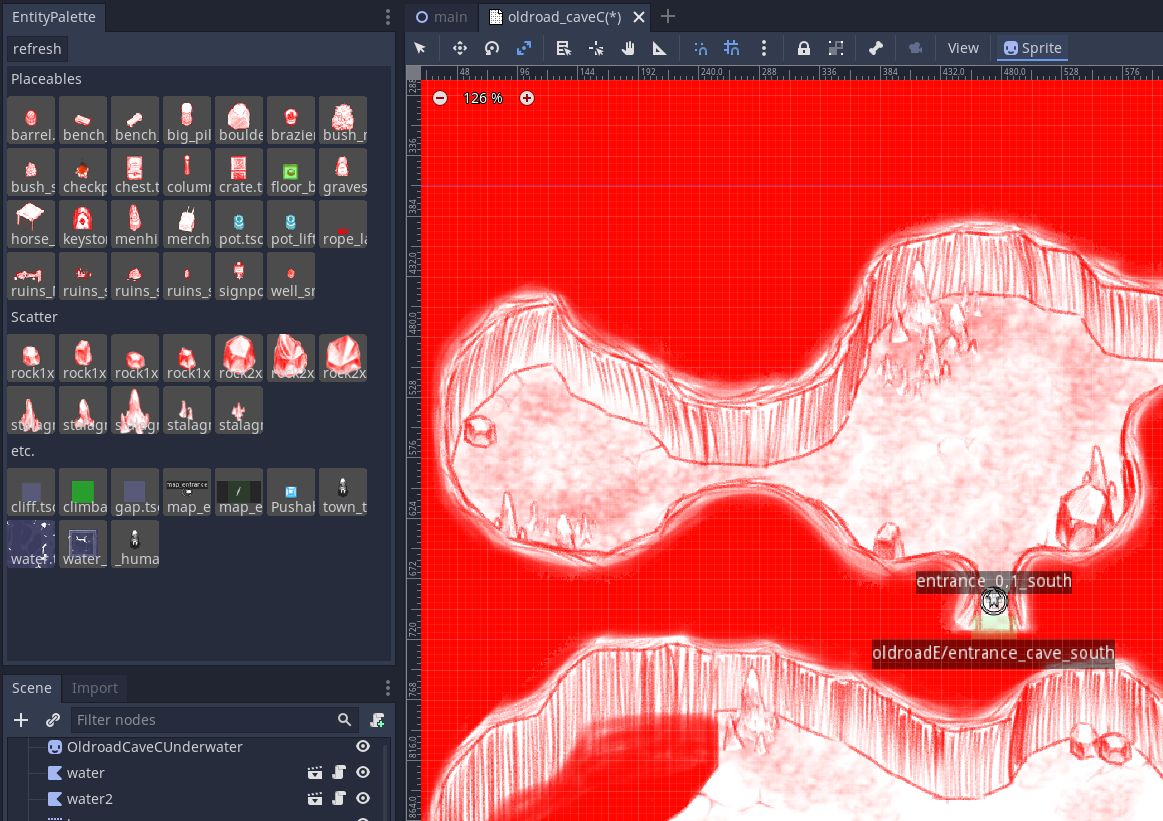Screen dimensions: 1163x821
Task: Open the View menu in the toolbar
Action: (963, 48)
